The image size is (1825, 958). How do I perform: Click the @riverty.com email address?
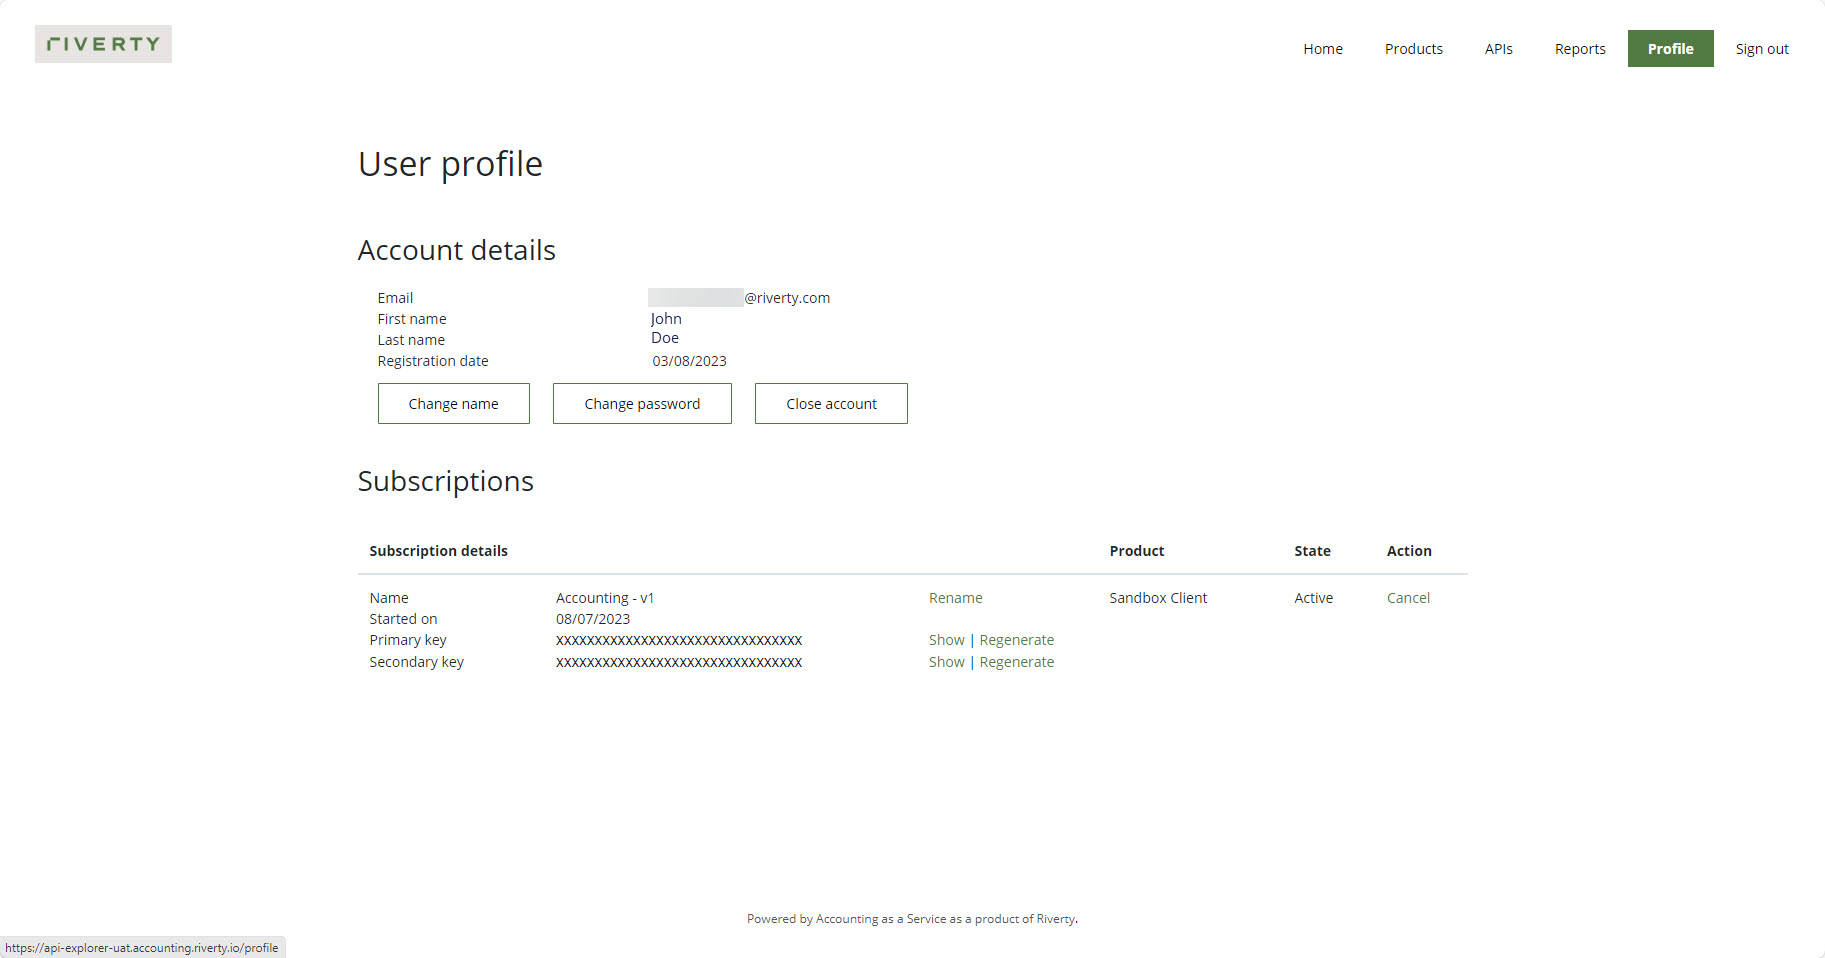[x=740, y=298]
